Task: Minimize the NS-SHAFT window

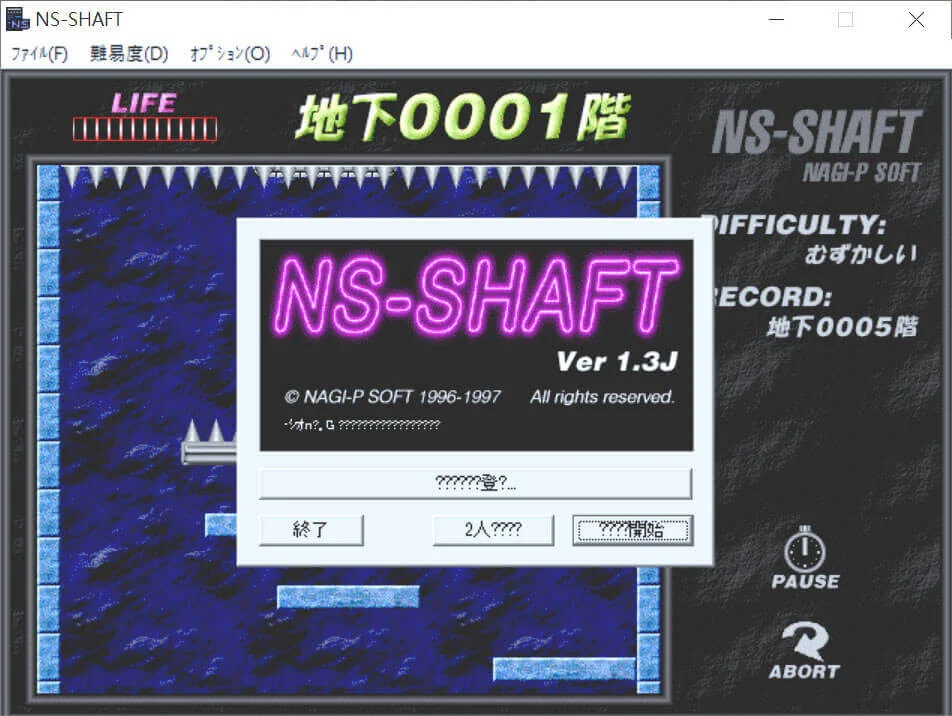Action: tap(776, 19)
